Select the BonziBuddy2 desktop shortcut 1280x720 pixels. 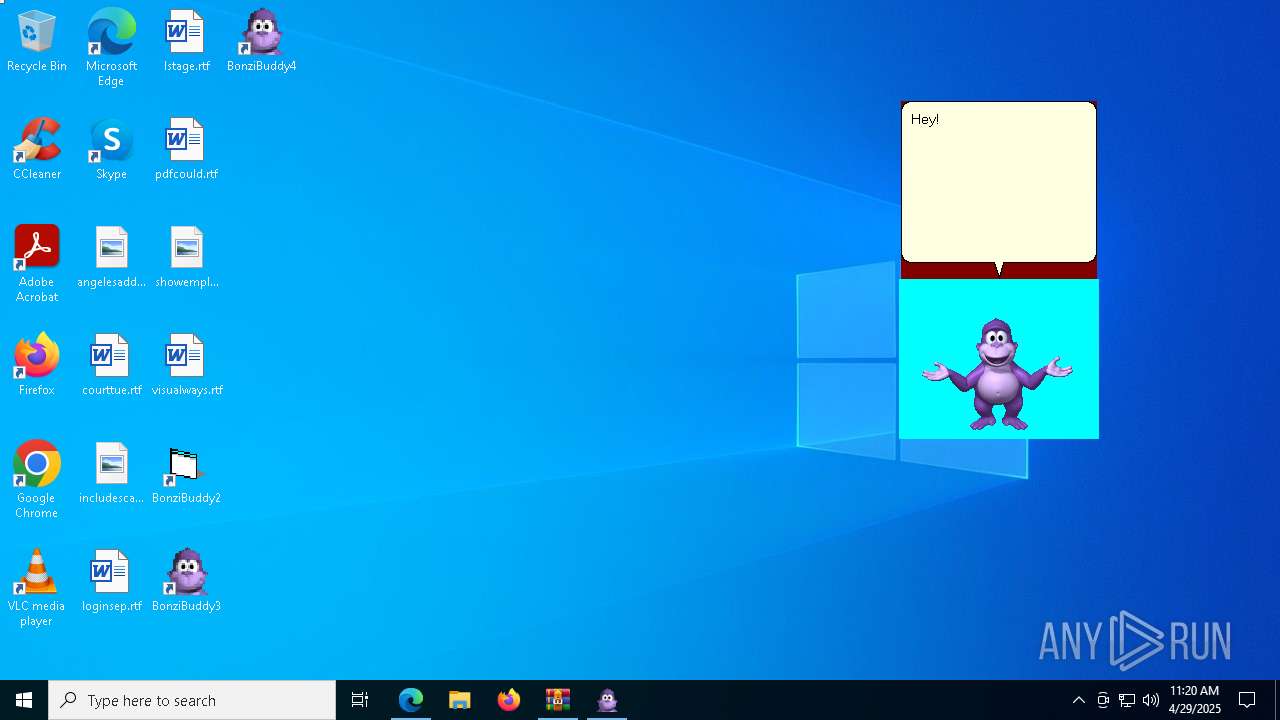pos(186,473)
